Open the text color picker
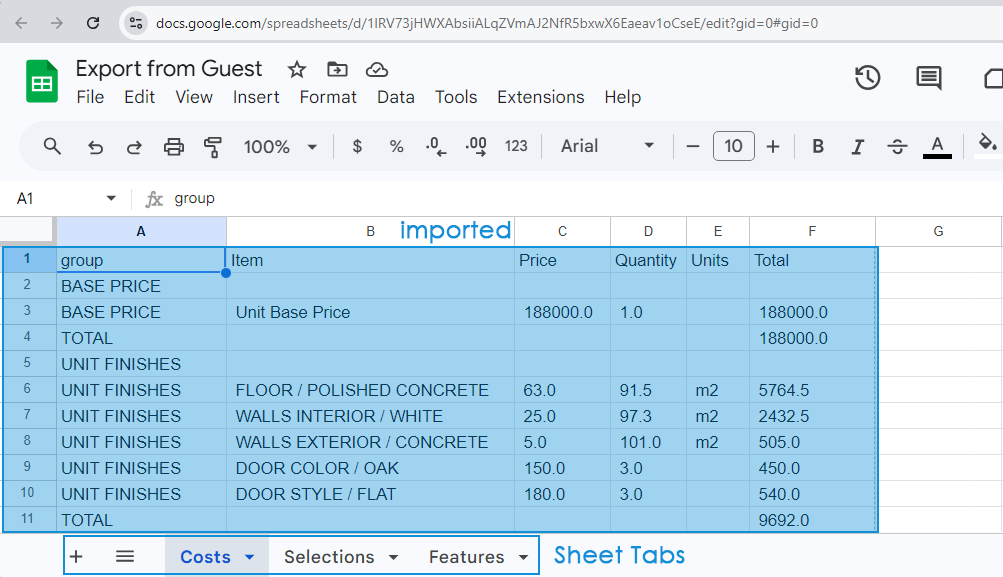The width and height of the screenshot is (1003, 577). pyautogui.click(x=937, y=147)
